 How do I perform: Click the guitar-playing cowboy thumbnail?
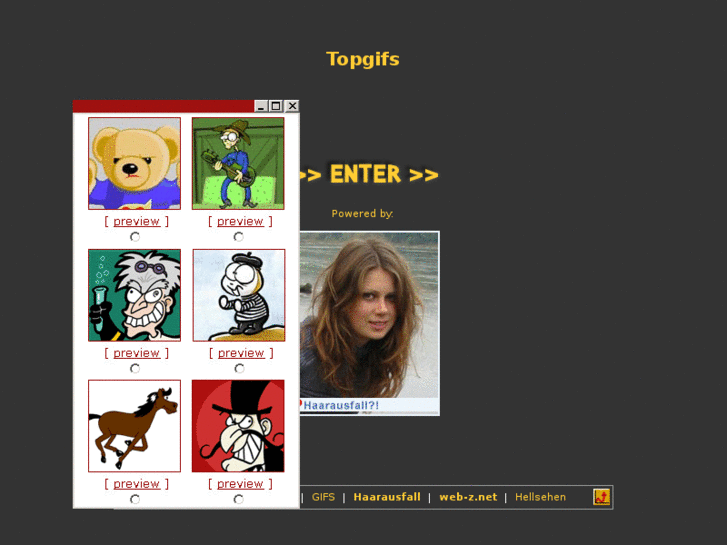(238, 163)
